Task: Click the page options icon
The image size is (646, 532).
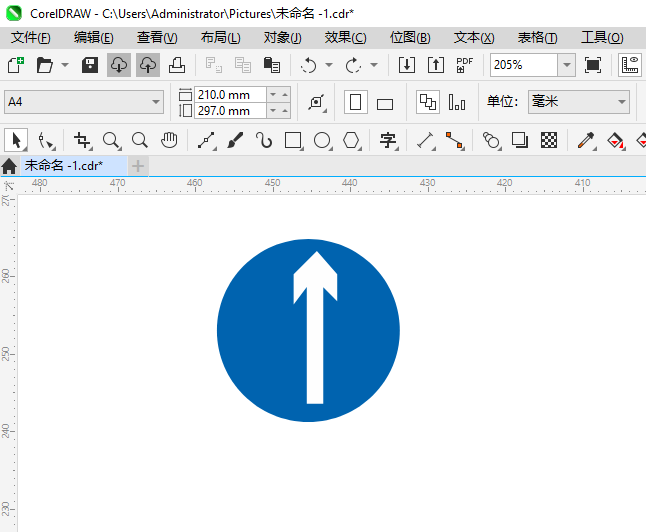Action: (317, 102)
